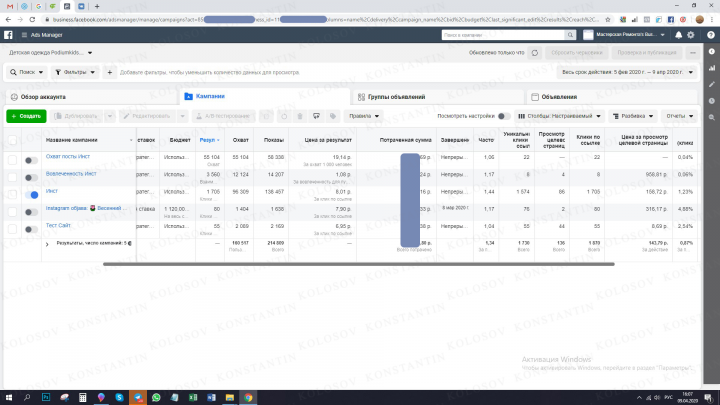Screen dimensions: 720x405
Task: Open the three-dots more menu
Action: tap(692, 53)
